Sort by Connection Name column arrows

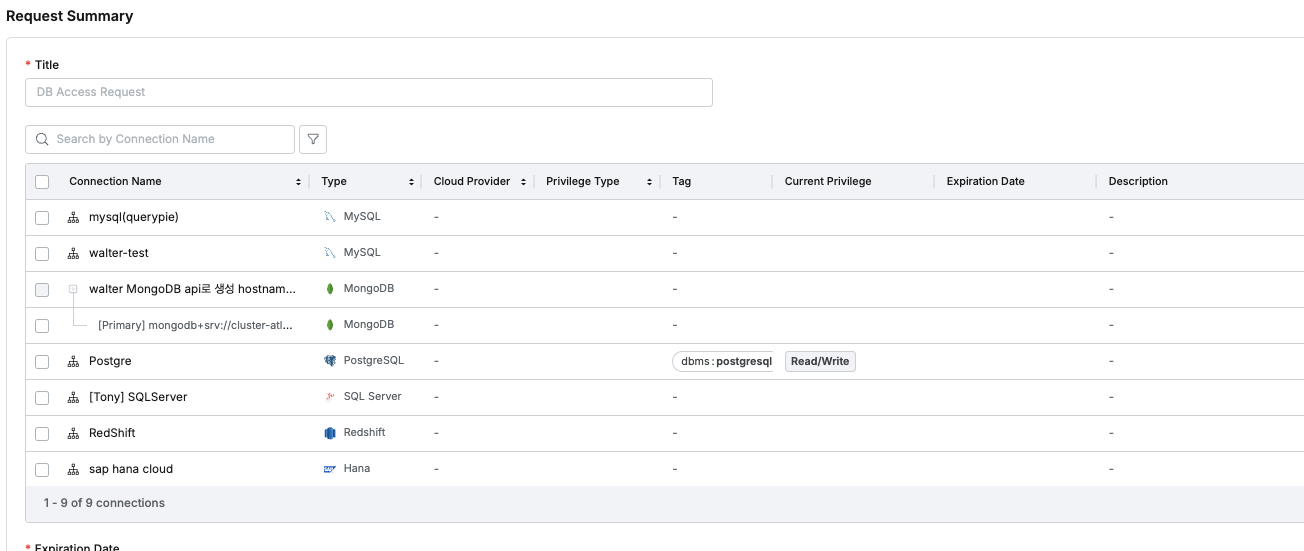[298, 182]
